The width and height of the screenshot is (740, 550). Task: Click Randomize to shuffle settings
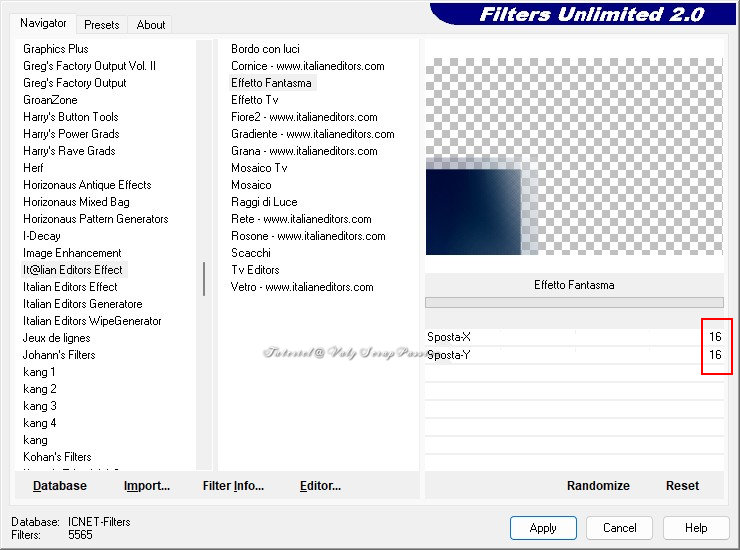click(598, 486)
